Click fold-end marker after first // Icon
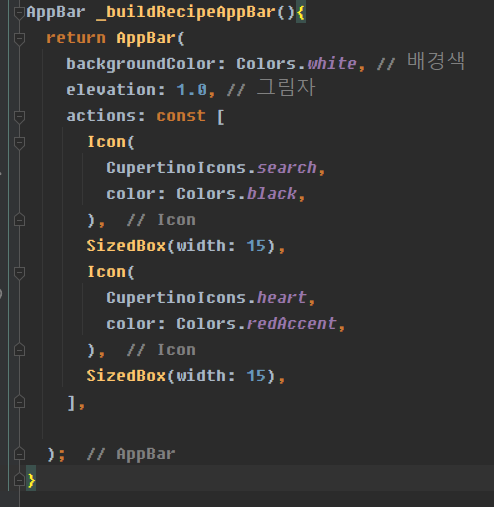 click(19, 220)
